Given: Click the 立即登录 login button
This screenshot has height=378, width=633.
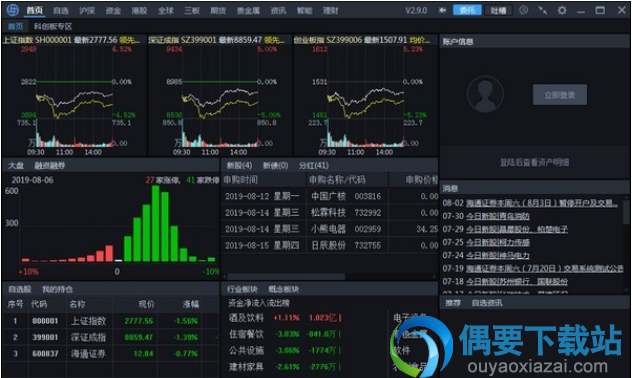Looking at the screenshot, I should 560,95.
